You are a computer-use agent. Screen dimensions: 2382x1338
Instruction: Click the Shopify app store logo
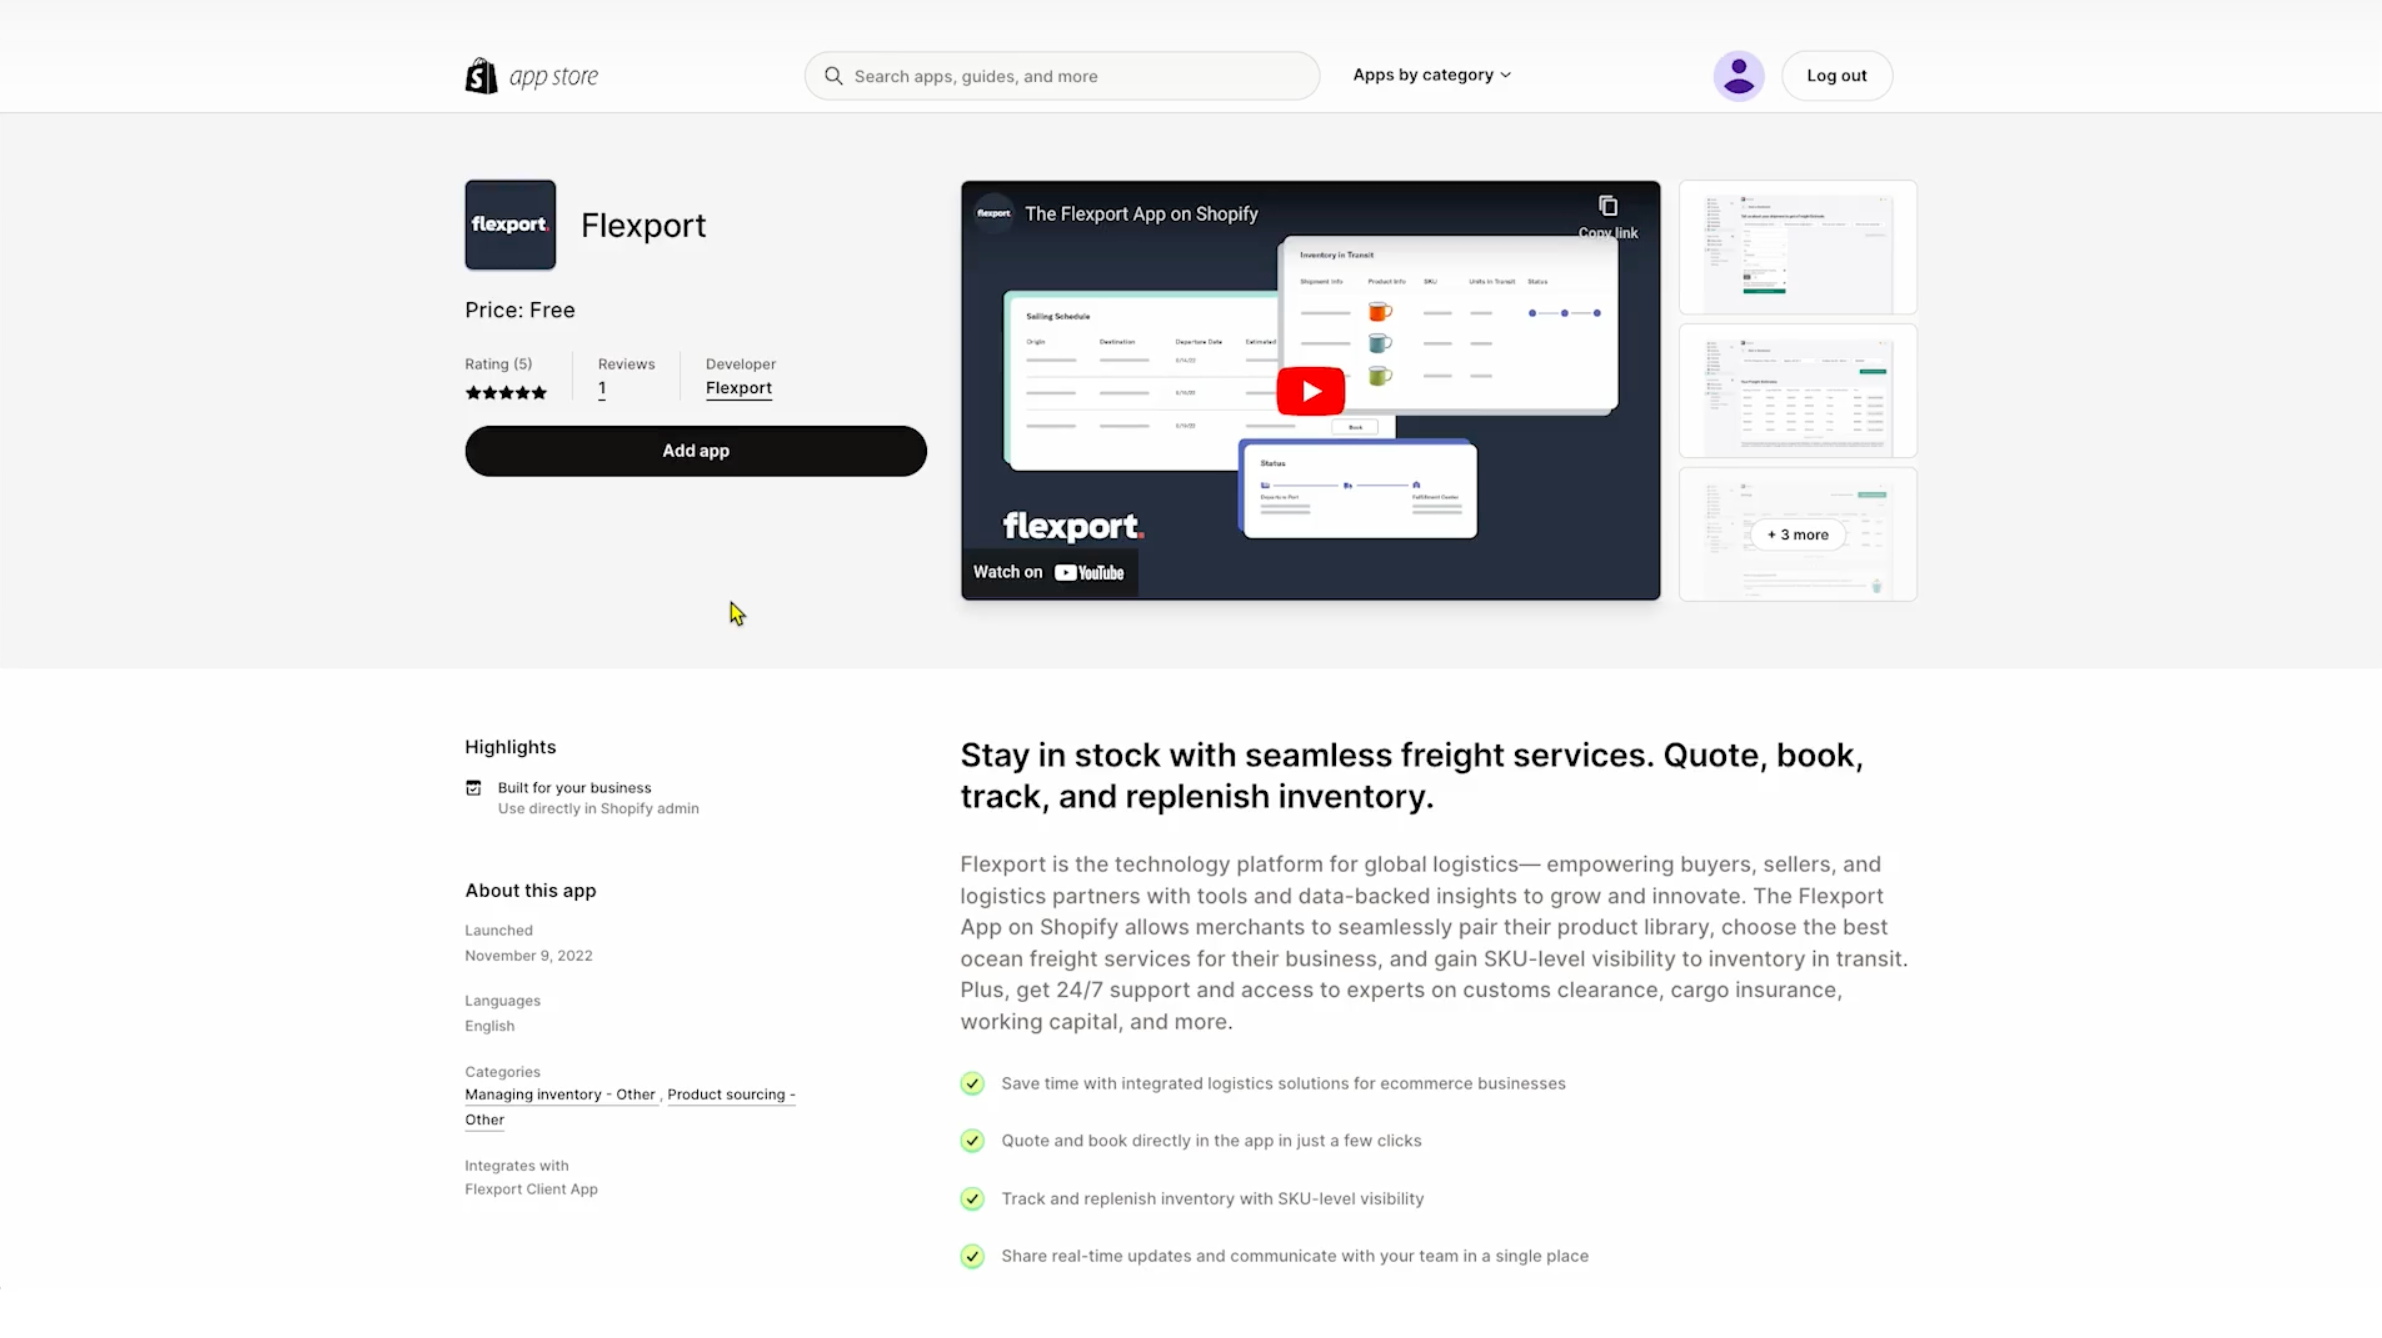pyautogui.click(x=531, y=76)
